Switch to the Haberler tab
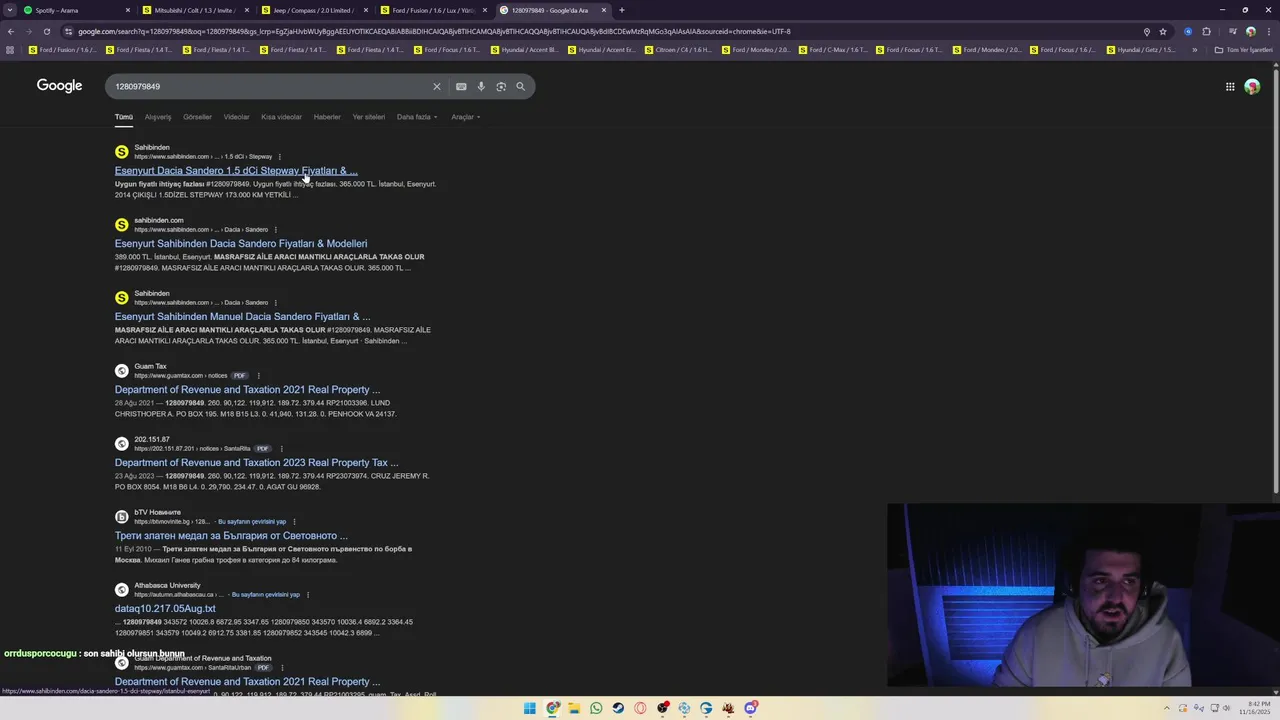 (327, 117)
